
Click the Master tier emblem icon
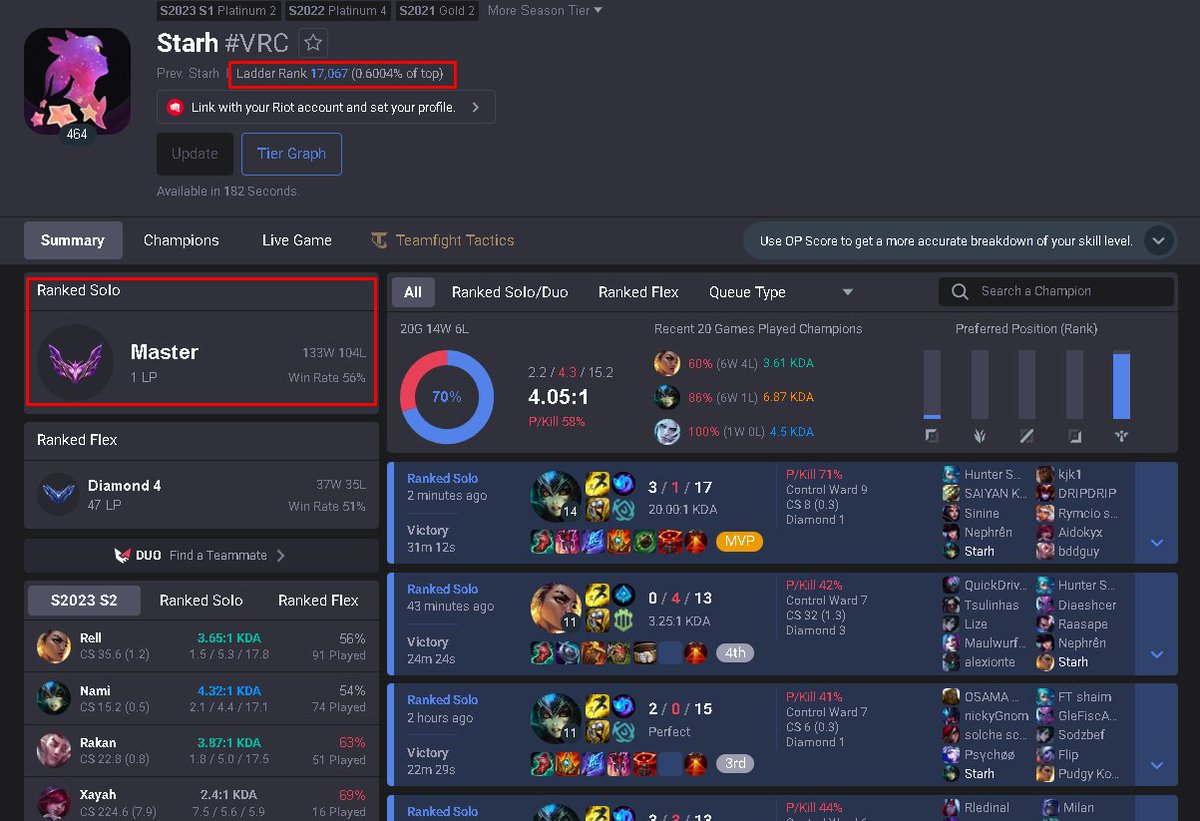coord(74,362)
